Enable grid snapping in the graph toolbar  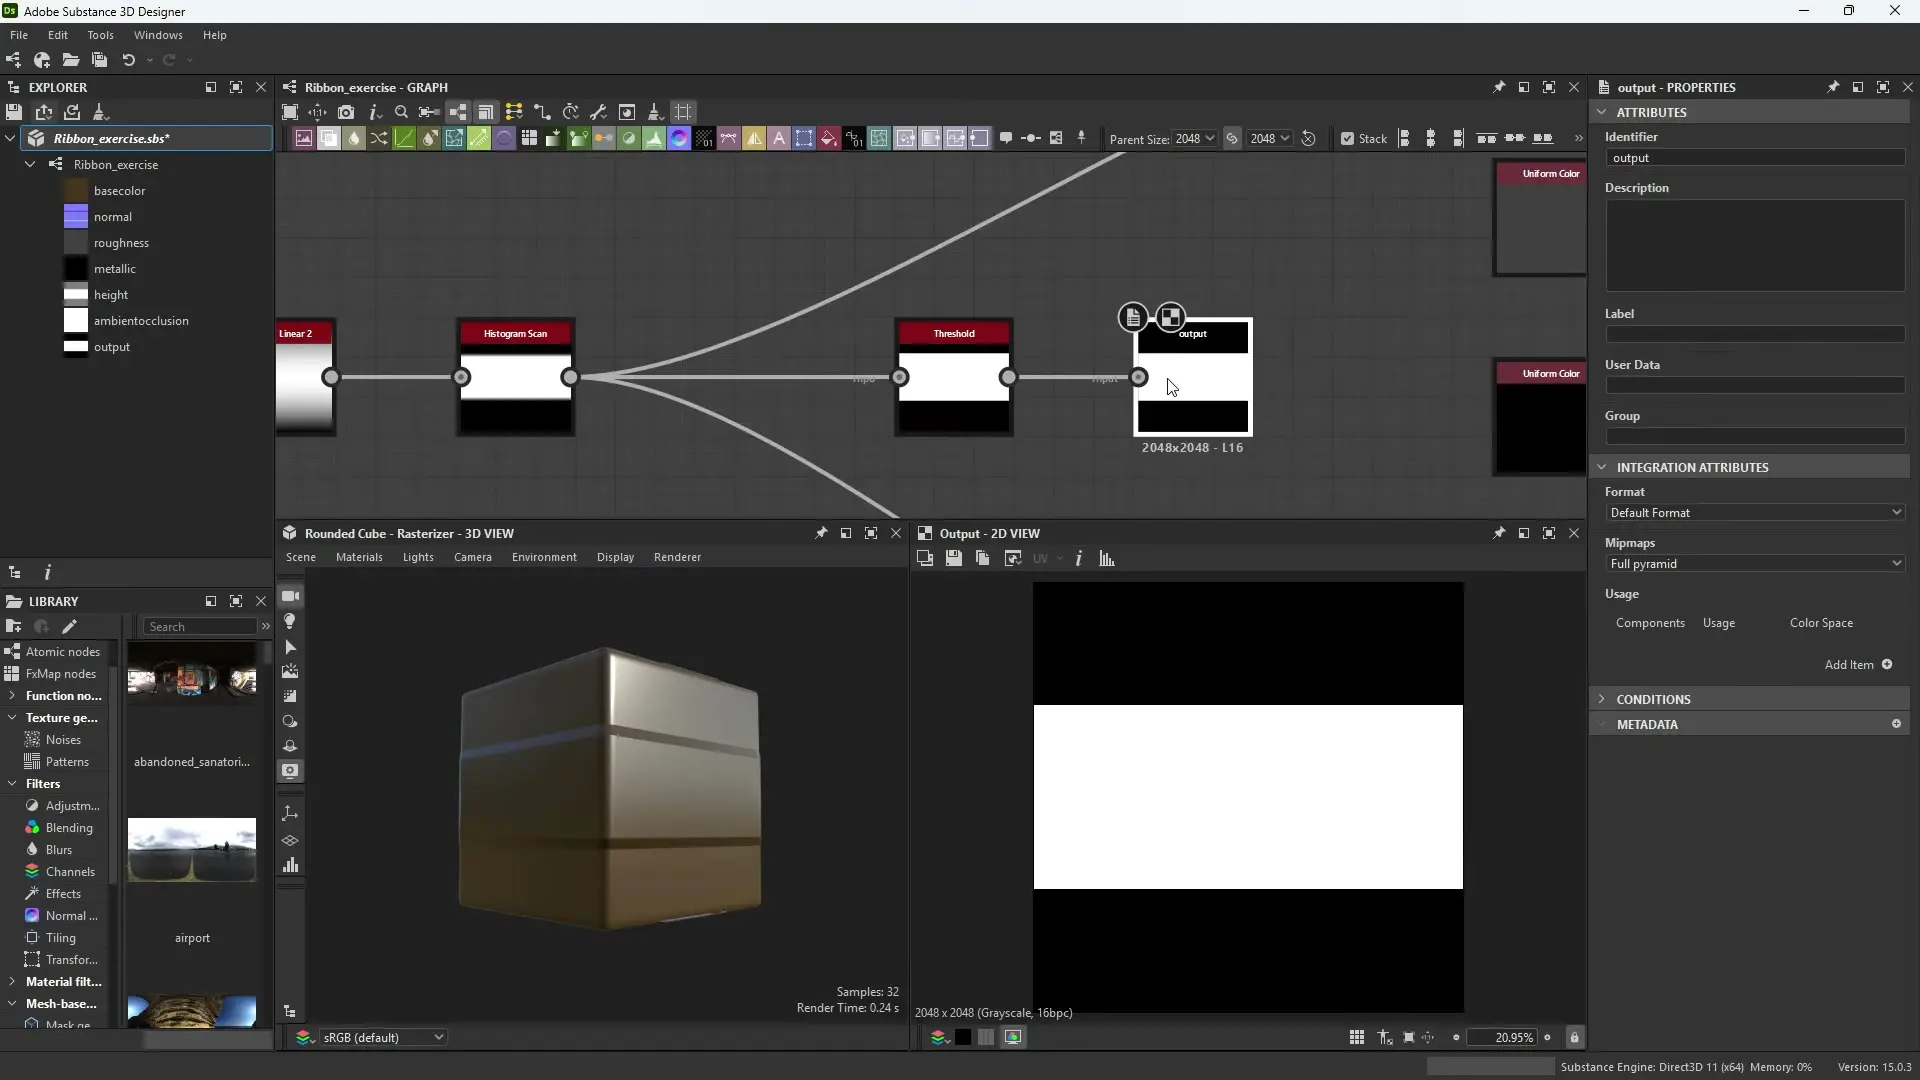point(684,112)
